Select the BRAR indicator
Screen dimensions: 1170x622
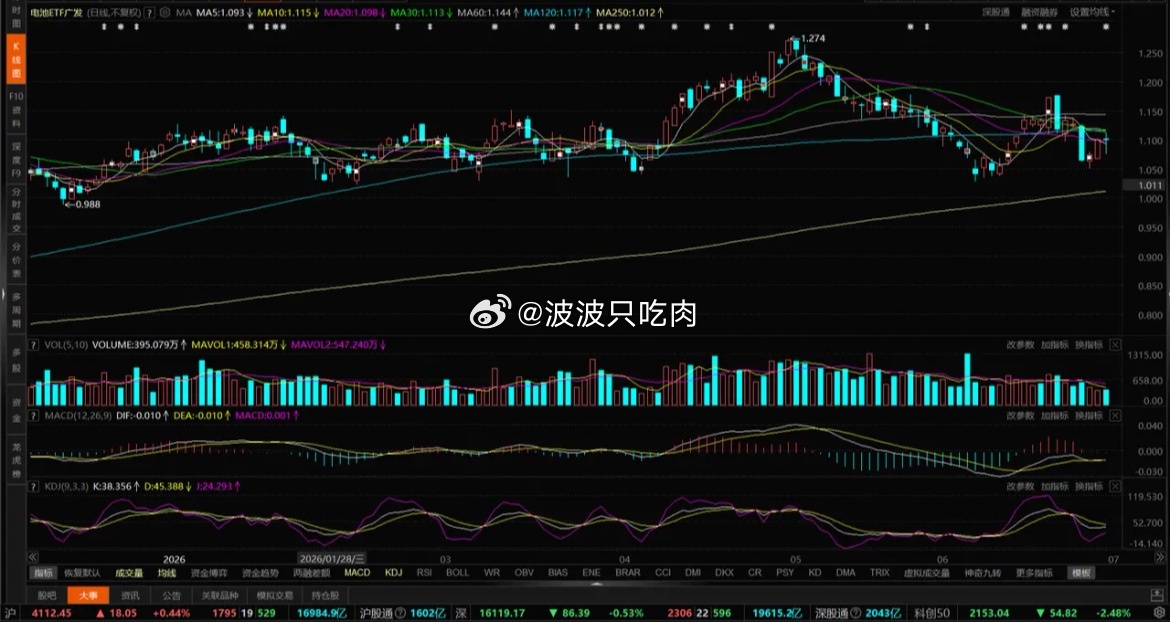[x=628, y=573]
